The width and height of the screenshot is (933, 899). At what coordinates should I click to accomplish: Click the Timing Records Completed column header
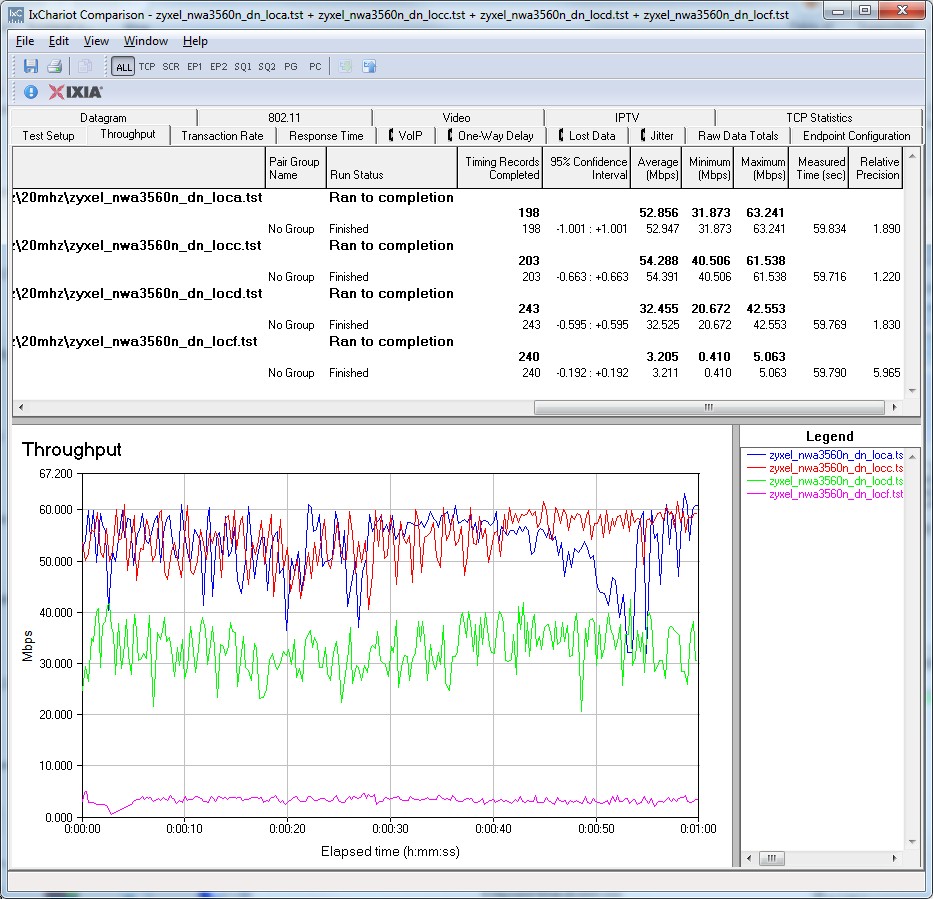pos(500,168)
